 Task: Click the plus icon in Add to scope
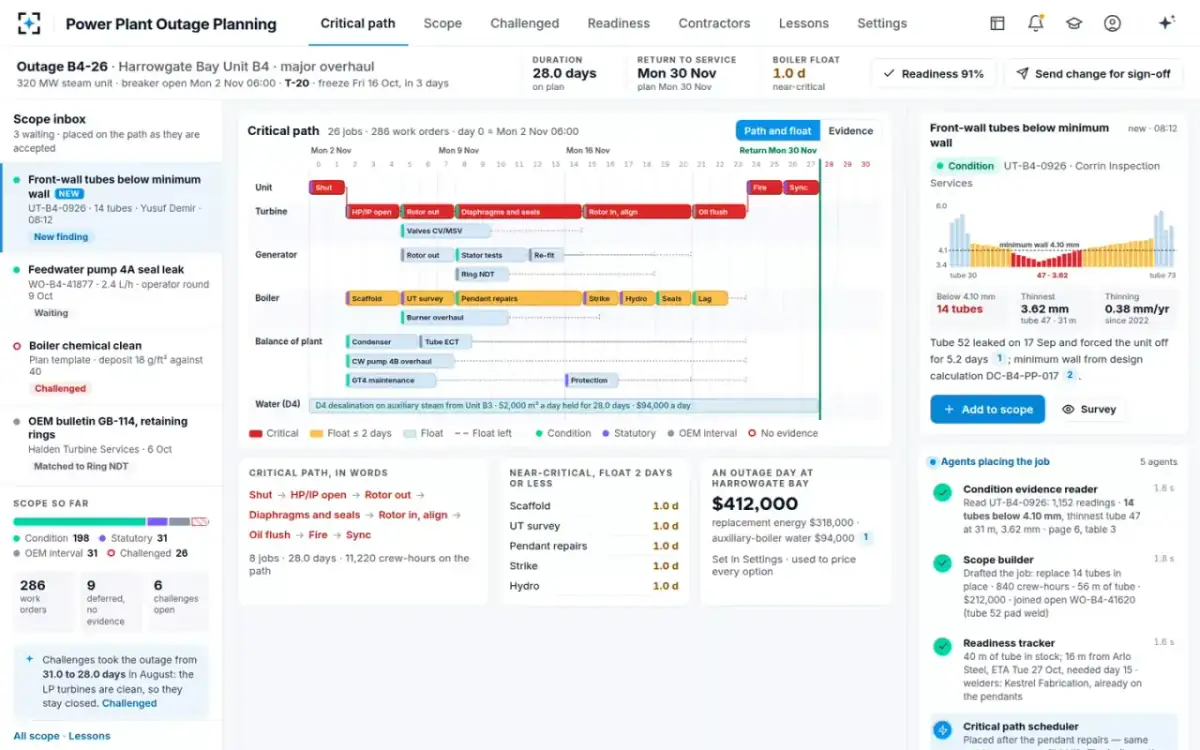coord(948,409)
